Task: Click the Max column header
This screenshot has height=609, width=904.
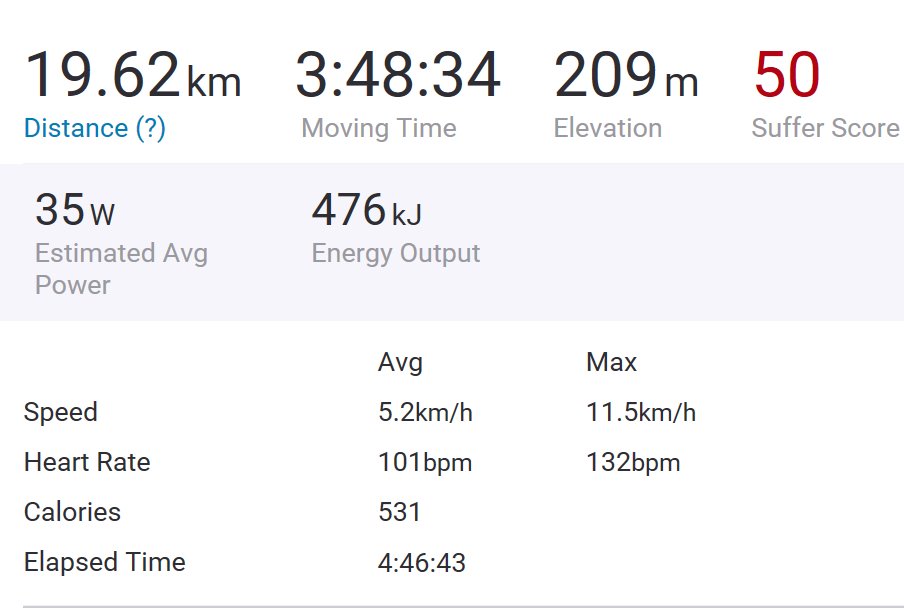Action: [611, 363]
